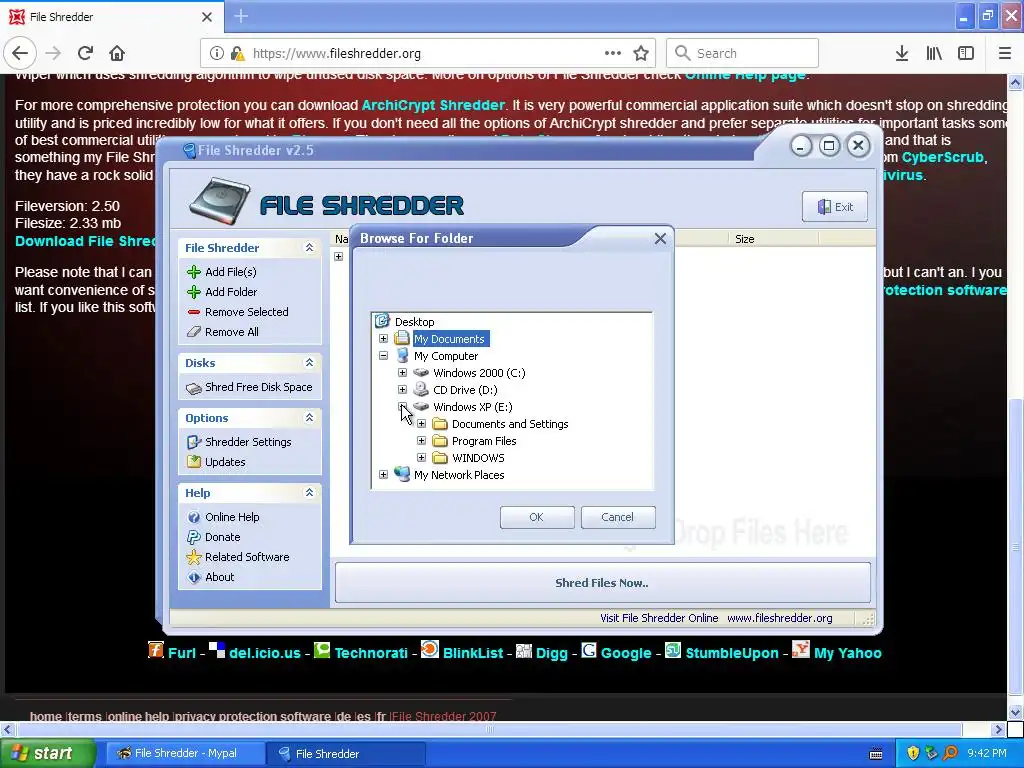1024x768 pixels.
Task: Click the Exit button in File Shredder
Action: 835,207
